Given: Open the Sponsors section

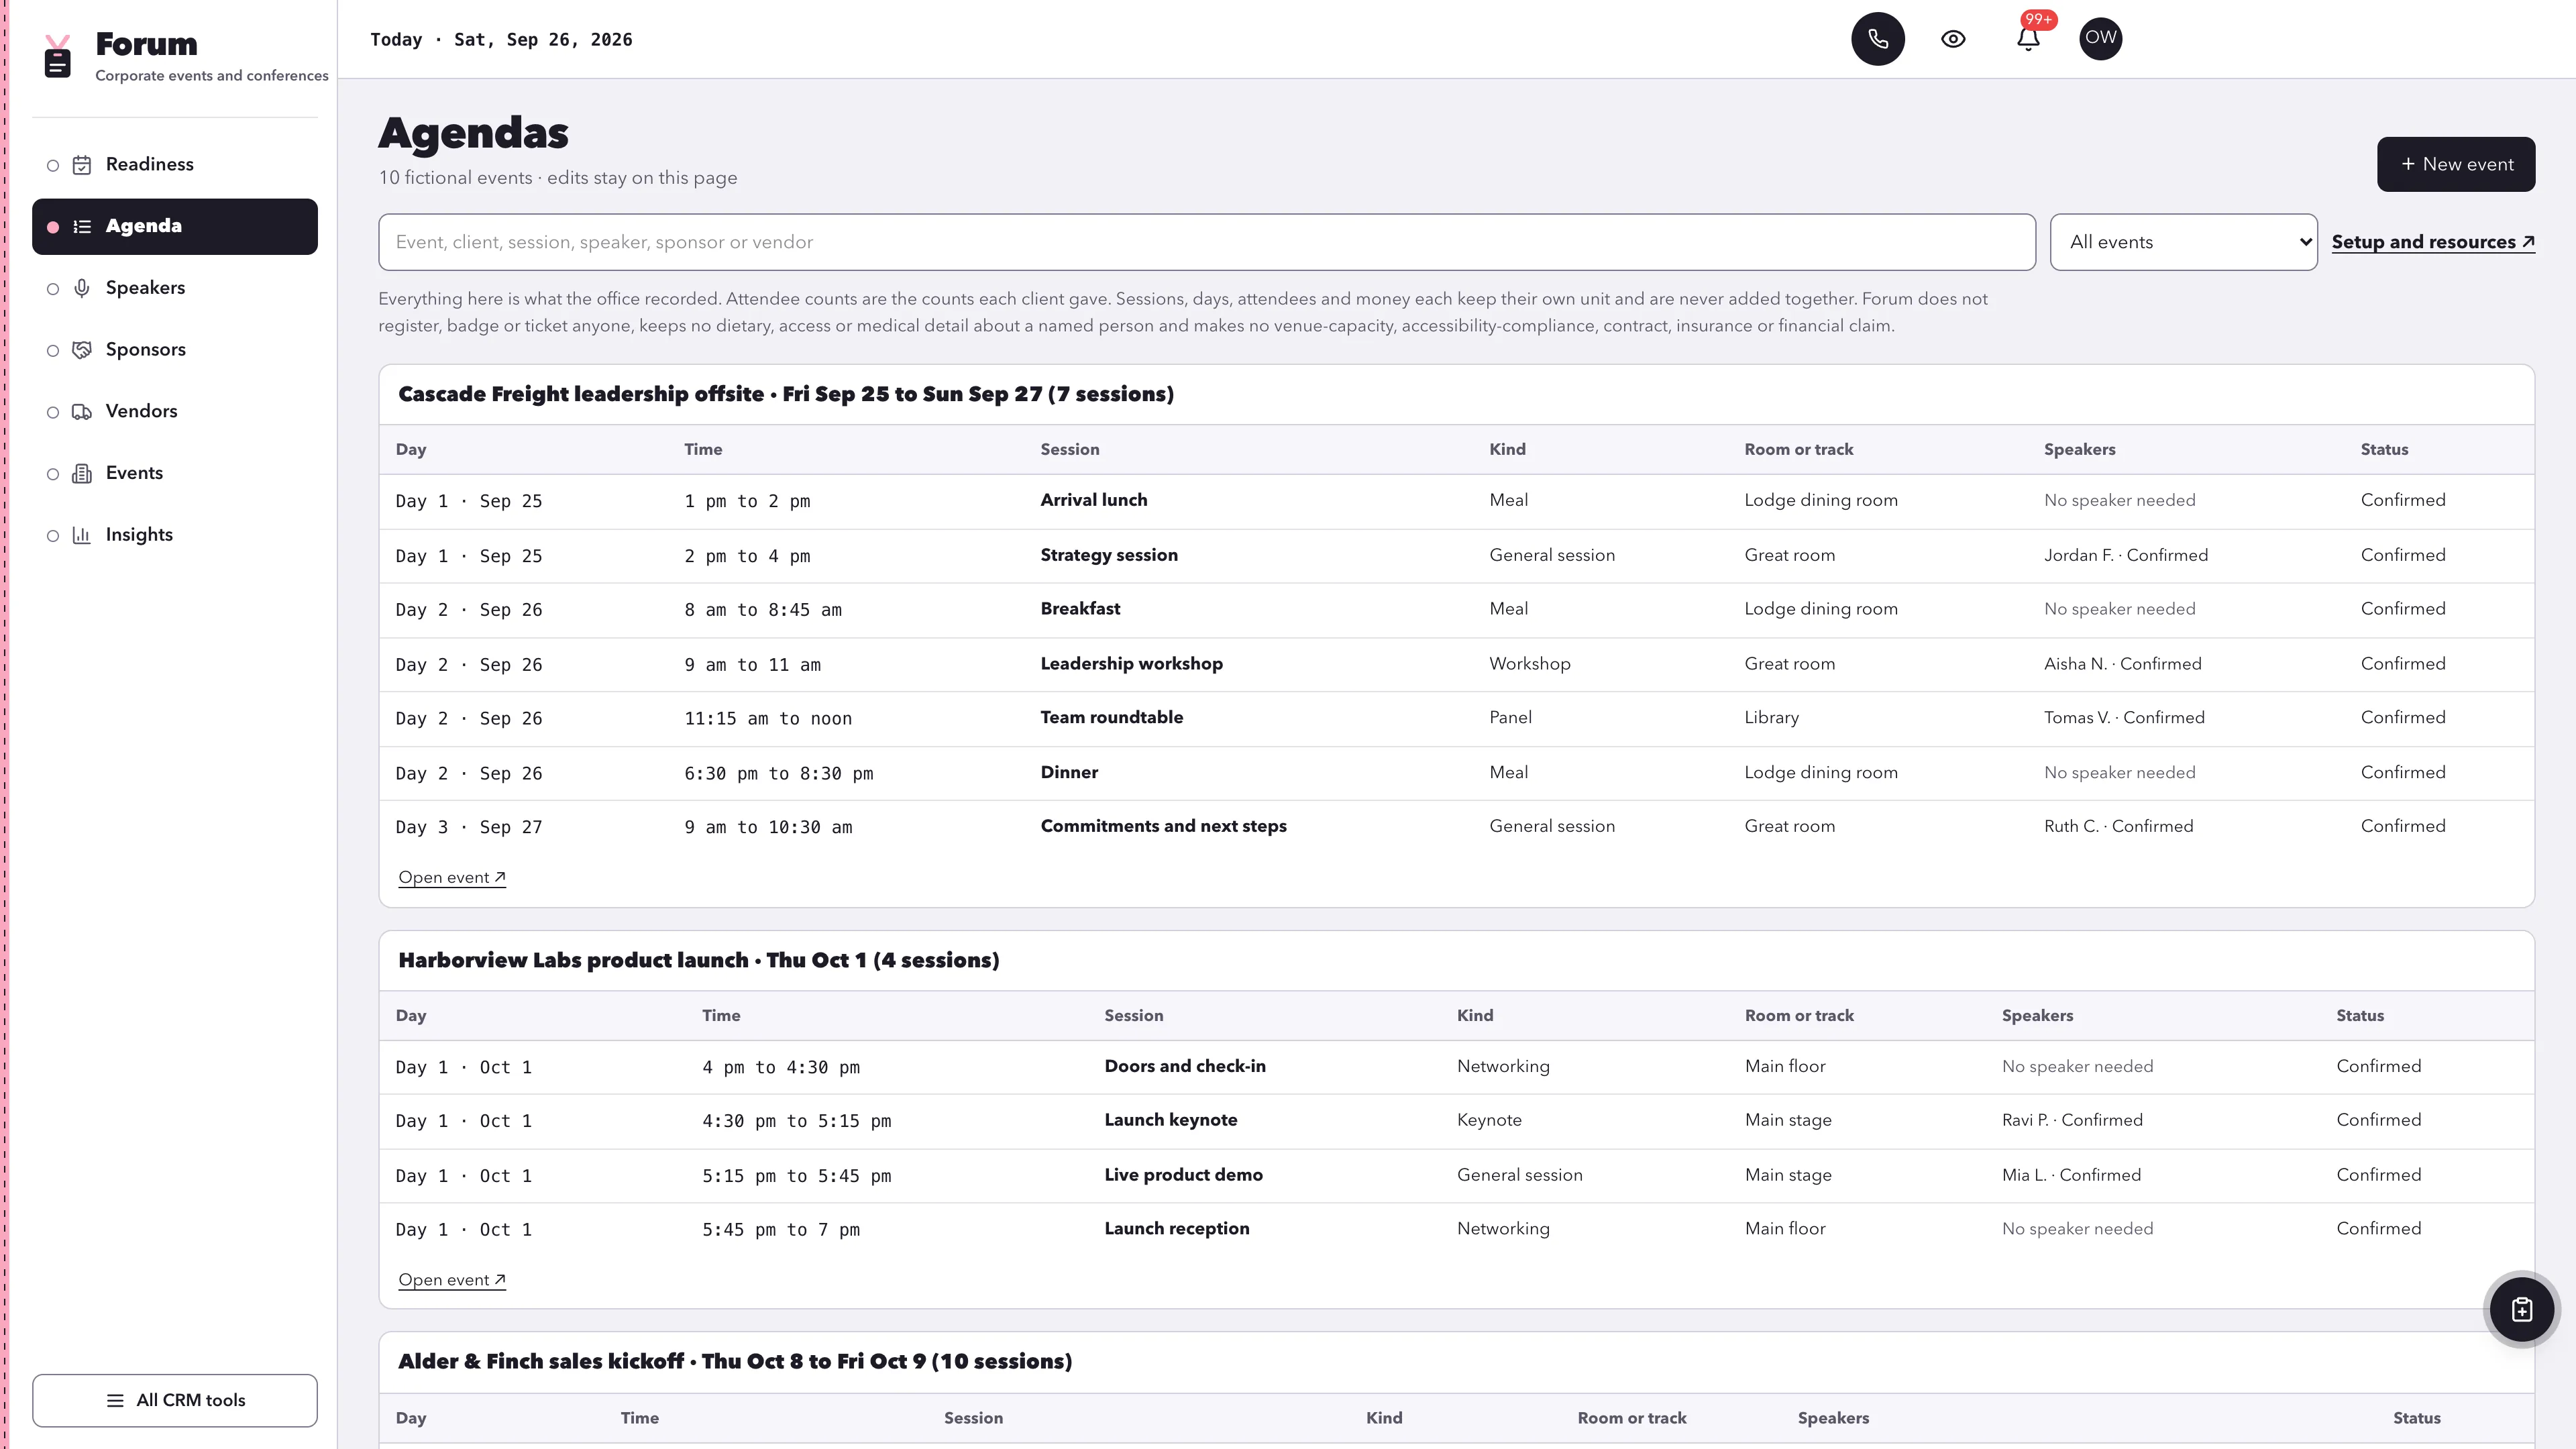Looking at the screenshot, I should 175,350.
